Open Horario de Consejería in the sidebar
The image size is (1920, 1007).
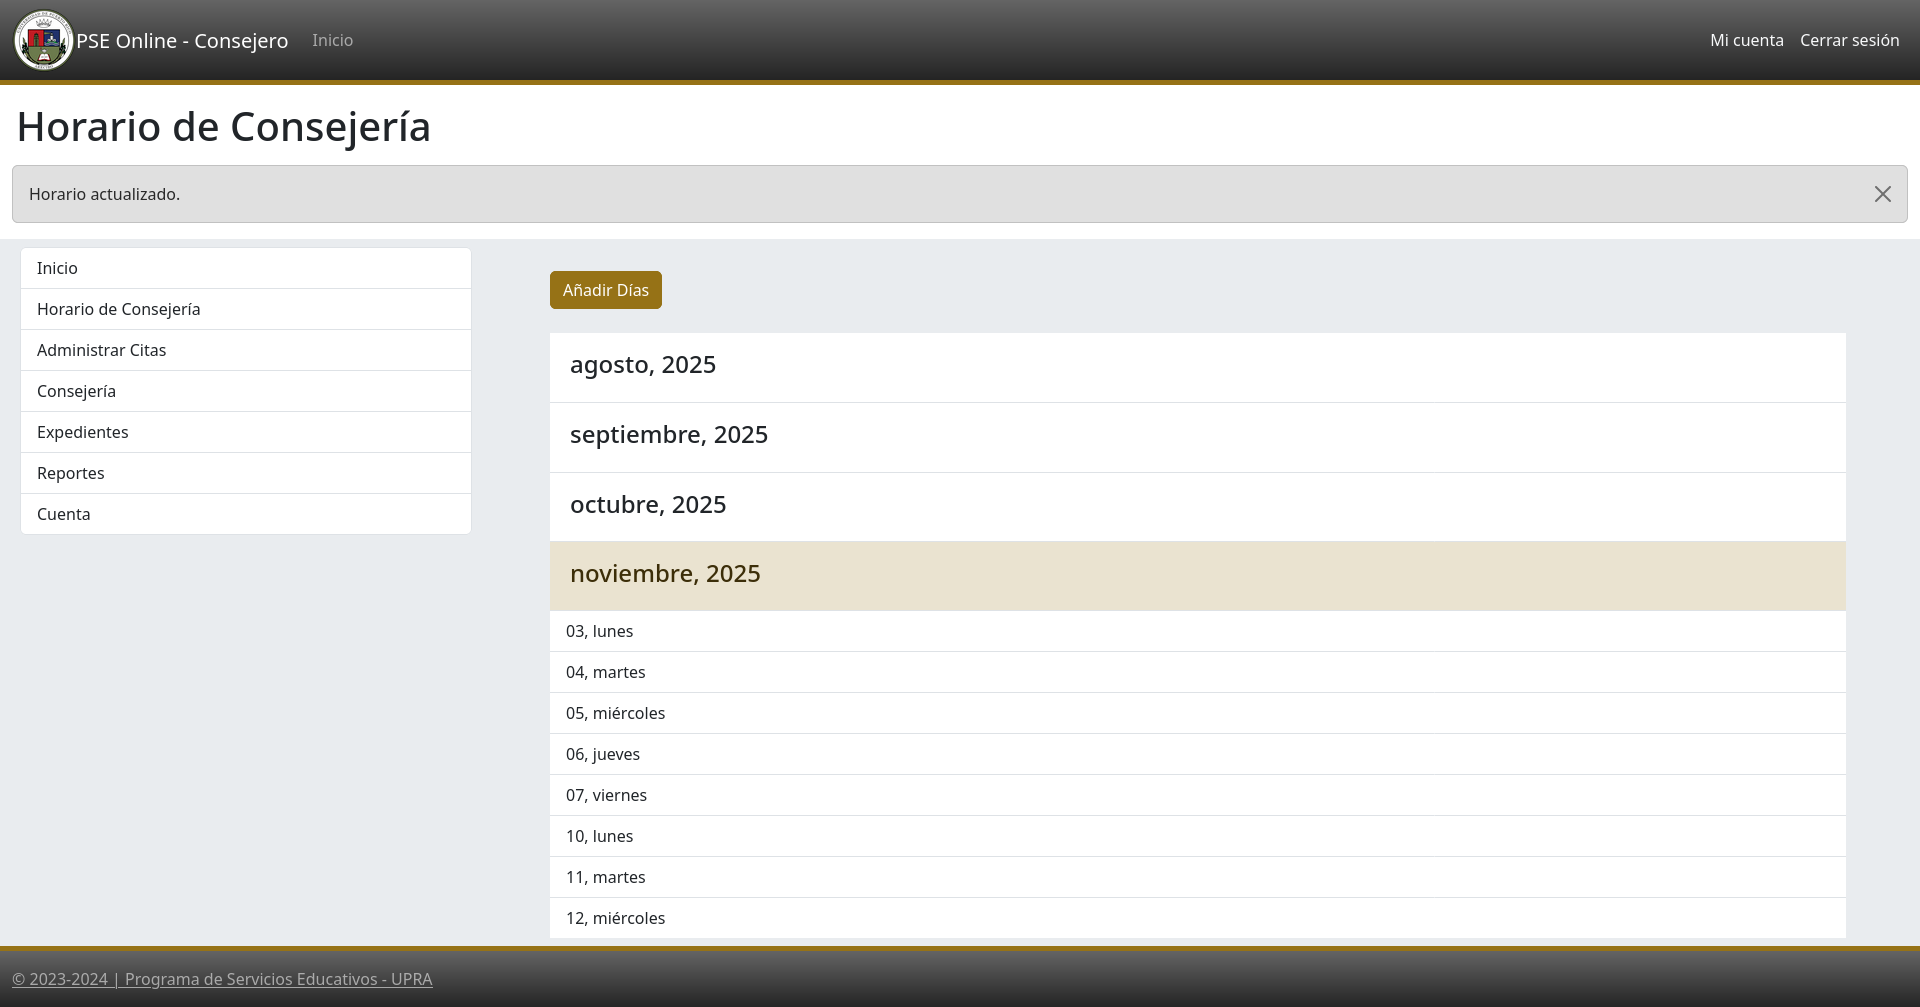click(246, 309)
